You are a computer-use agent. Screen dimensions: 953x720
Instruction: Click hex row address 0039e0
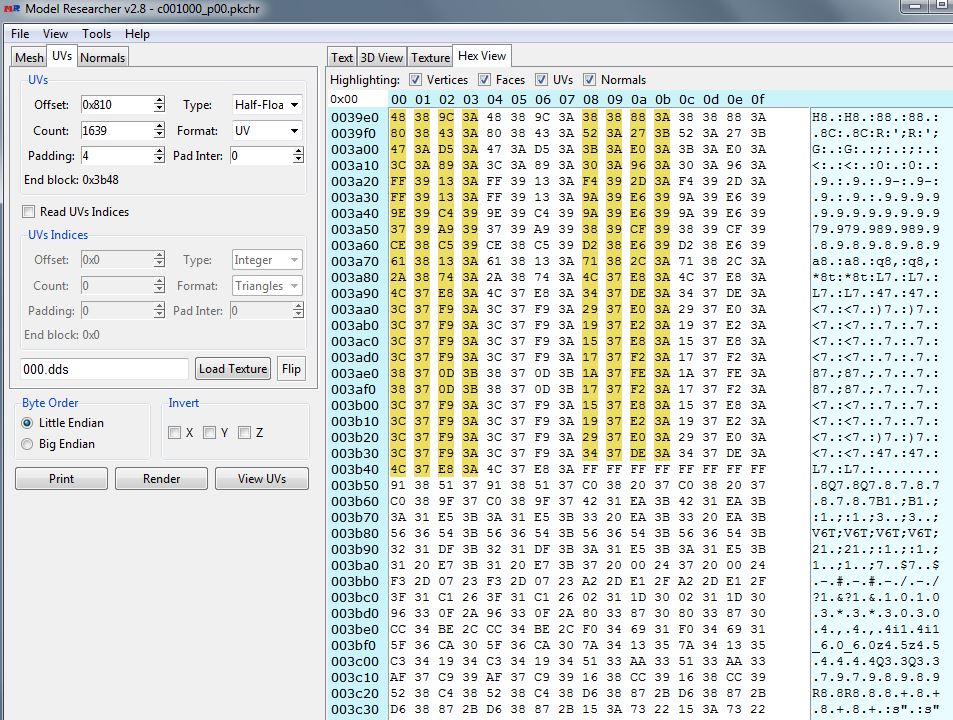point(355,117)
